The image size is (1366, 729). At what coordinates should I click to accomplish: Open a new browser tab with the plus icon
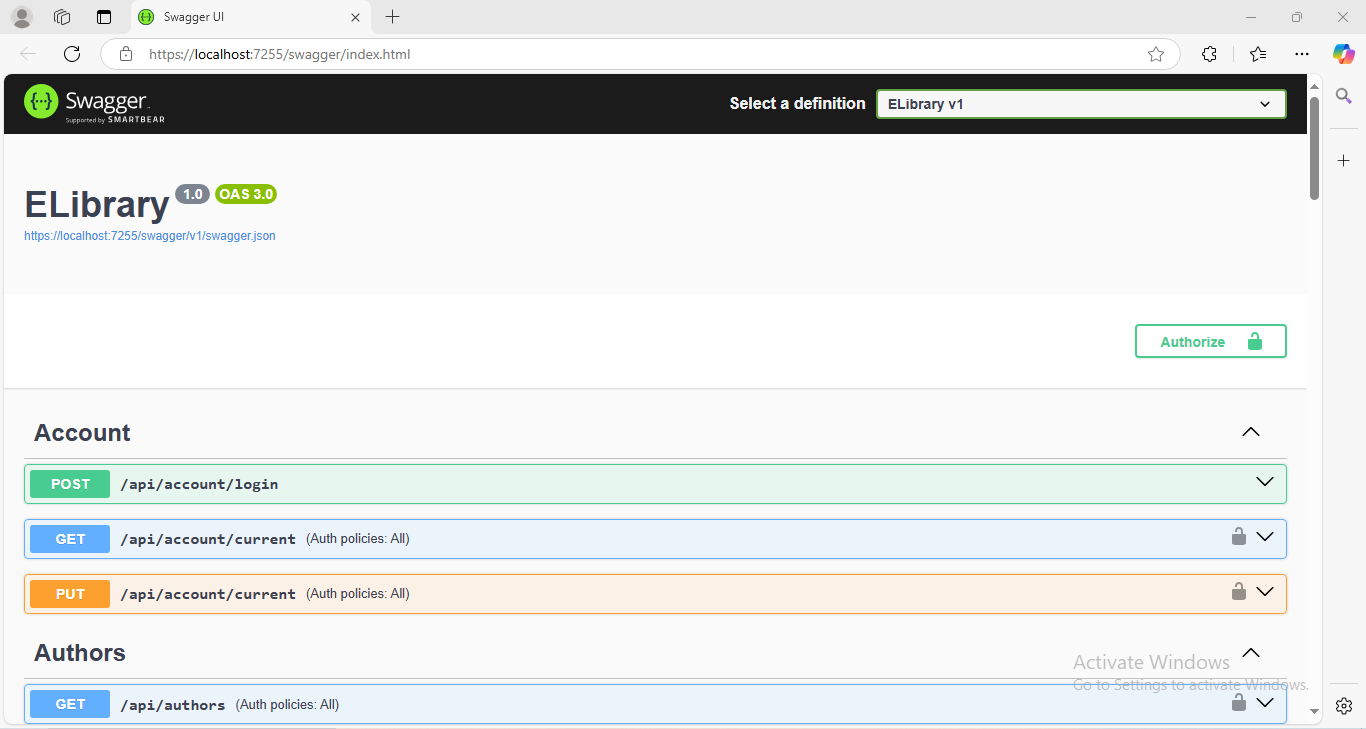click(392, 17)
